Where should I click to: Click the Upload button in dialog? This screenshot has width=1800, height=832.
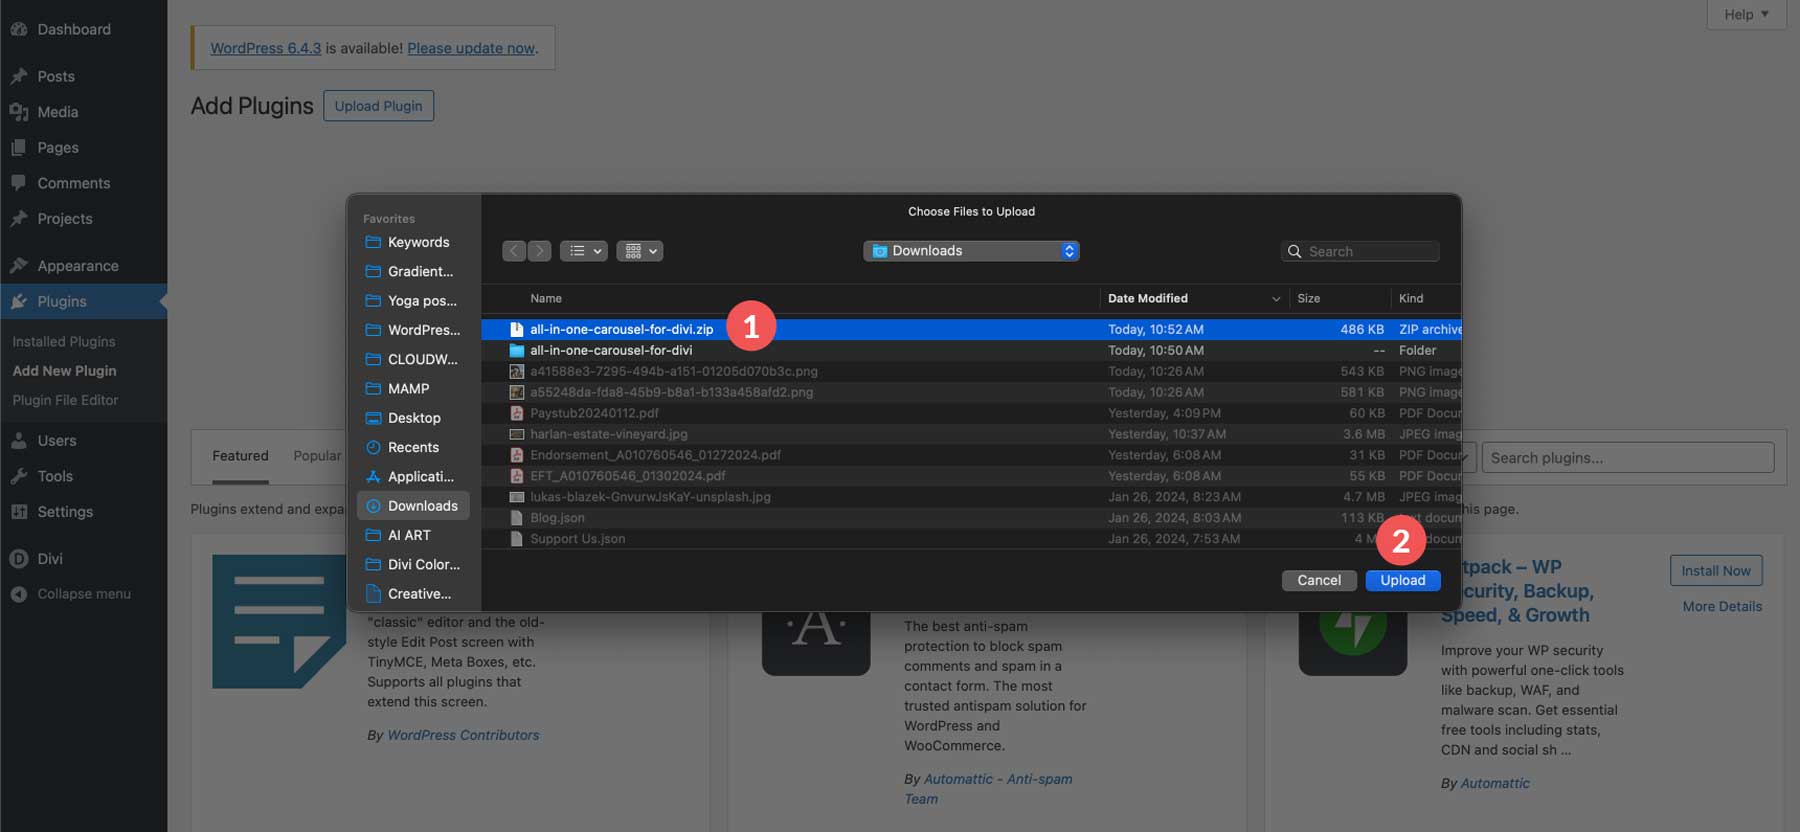point(1403,580)
